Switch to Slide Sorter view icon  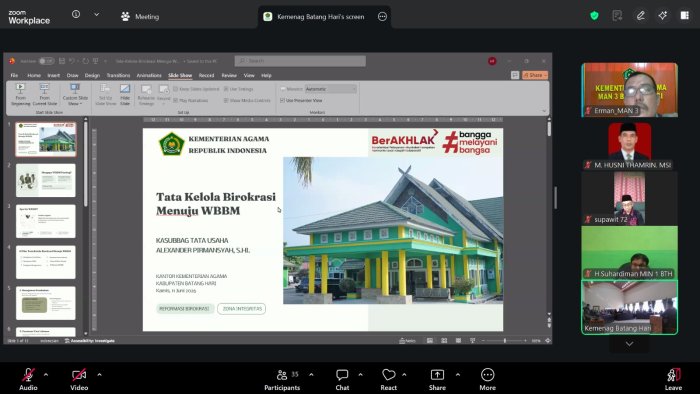pos(444,340)
